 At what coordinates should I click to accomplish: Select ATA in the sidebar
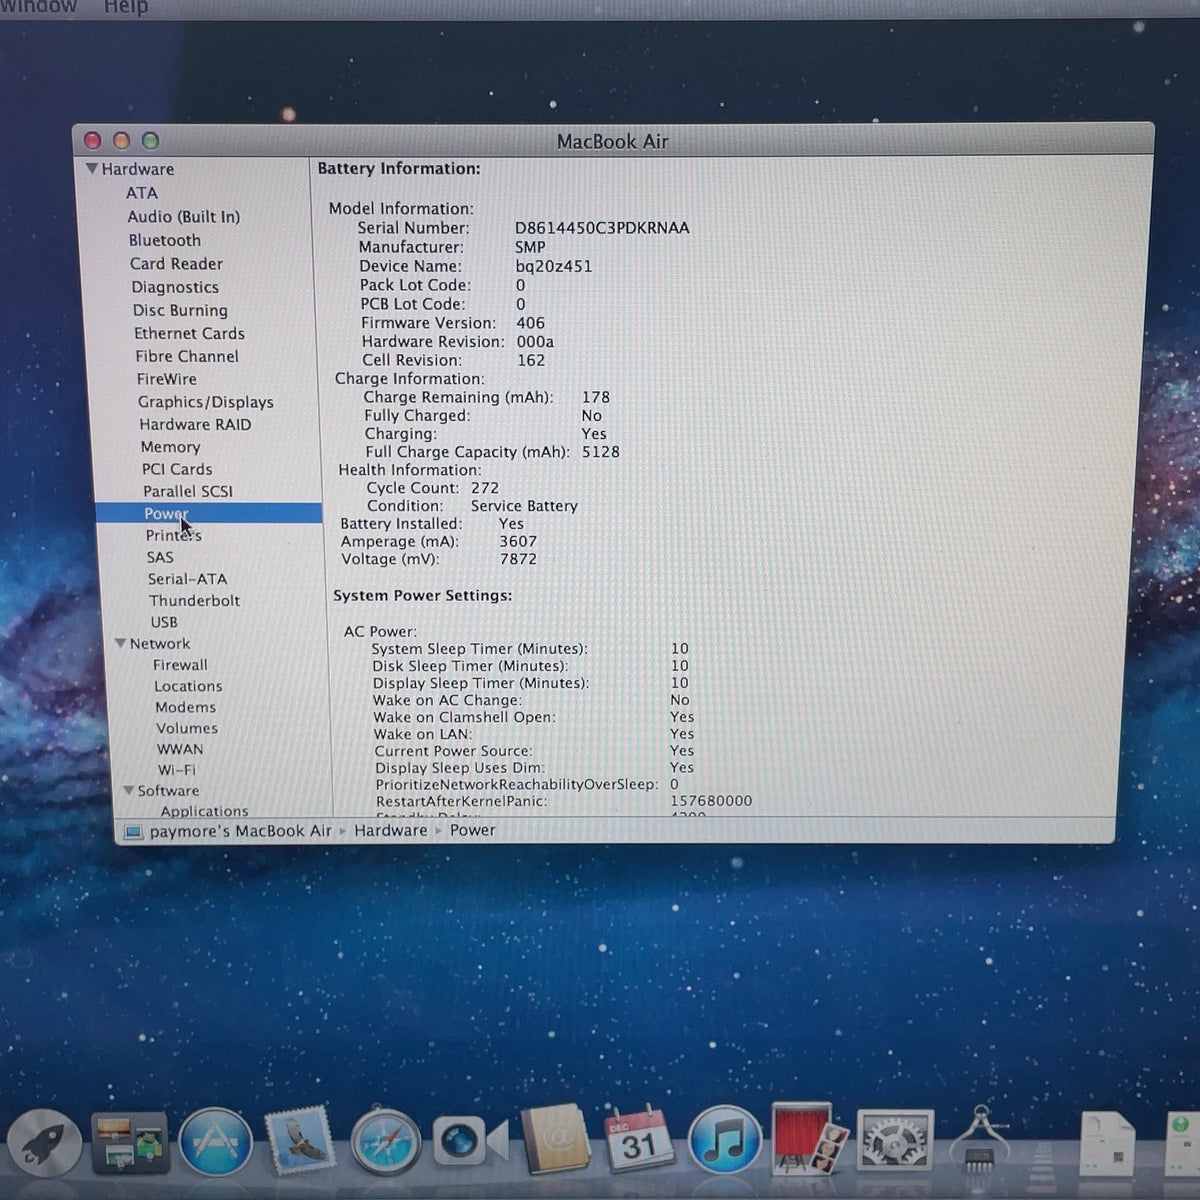141,193
